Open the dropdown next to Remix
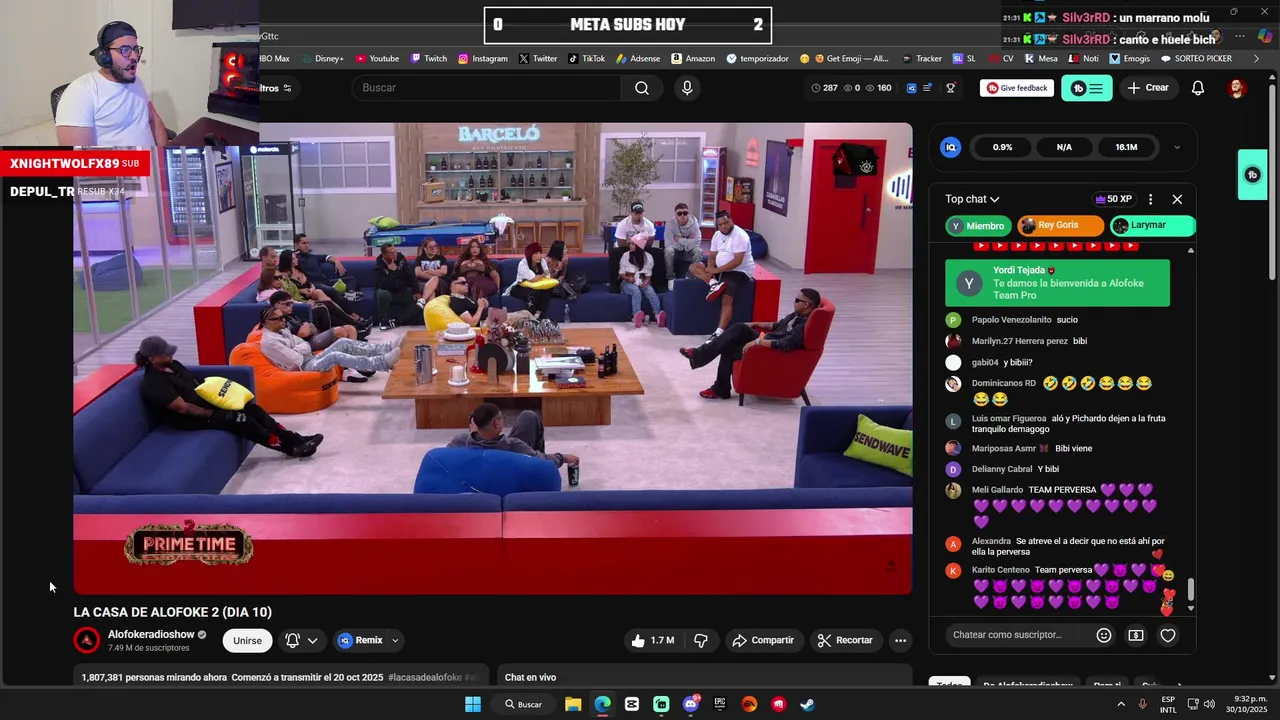This screenshot has height=720, width=1280. tap(395, 640)
